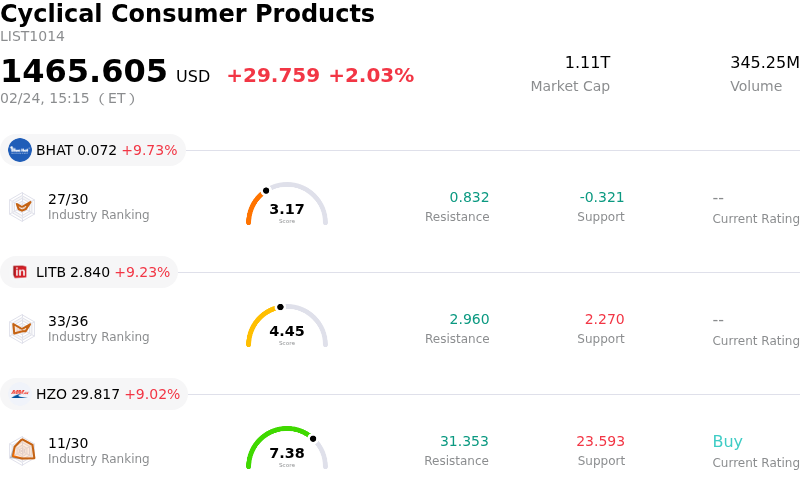Click BHAT resistance value 0.832
This screenshot has height=488, width=800.
coord(469,198)
